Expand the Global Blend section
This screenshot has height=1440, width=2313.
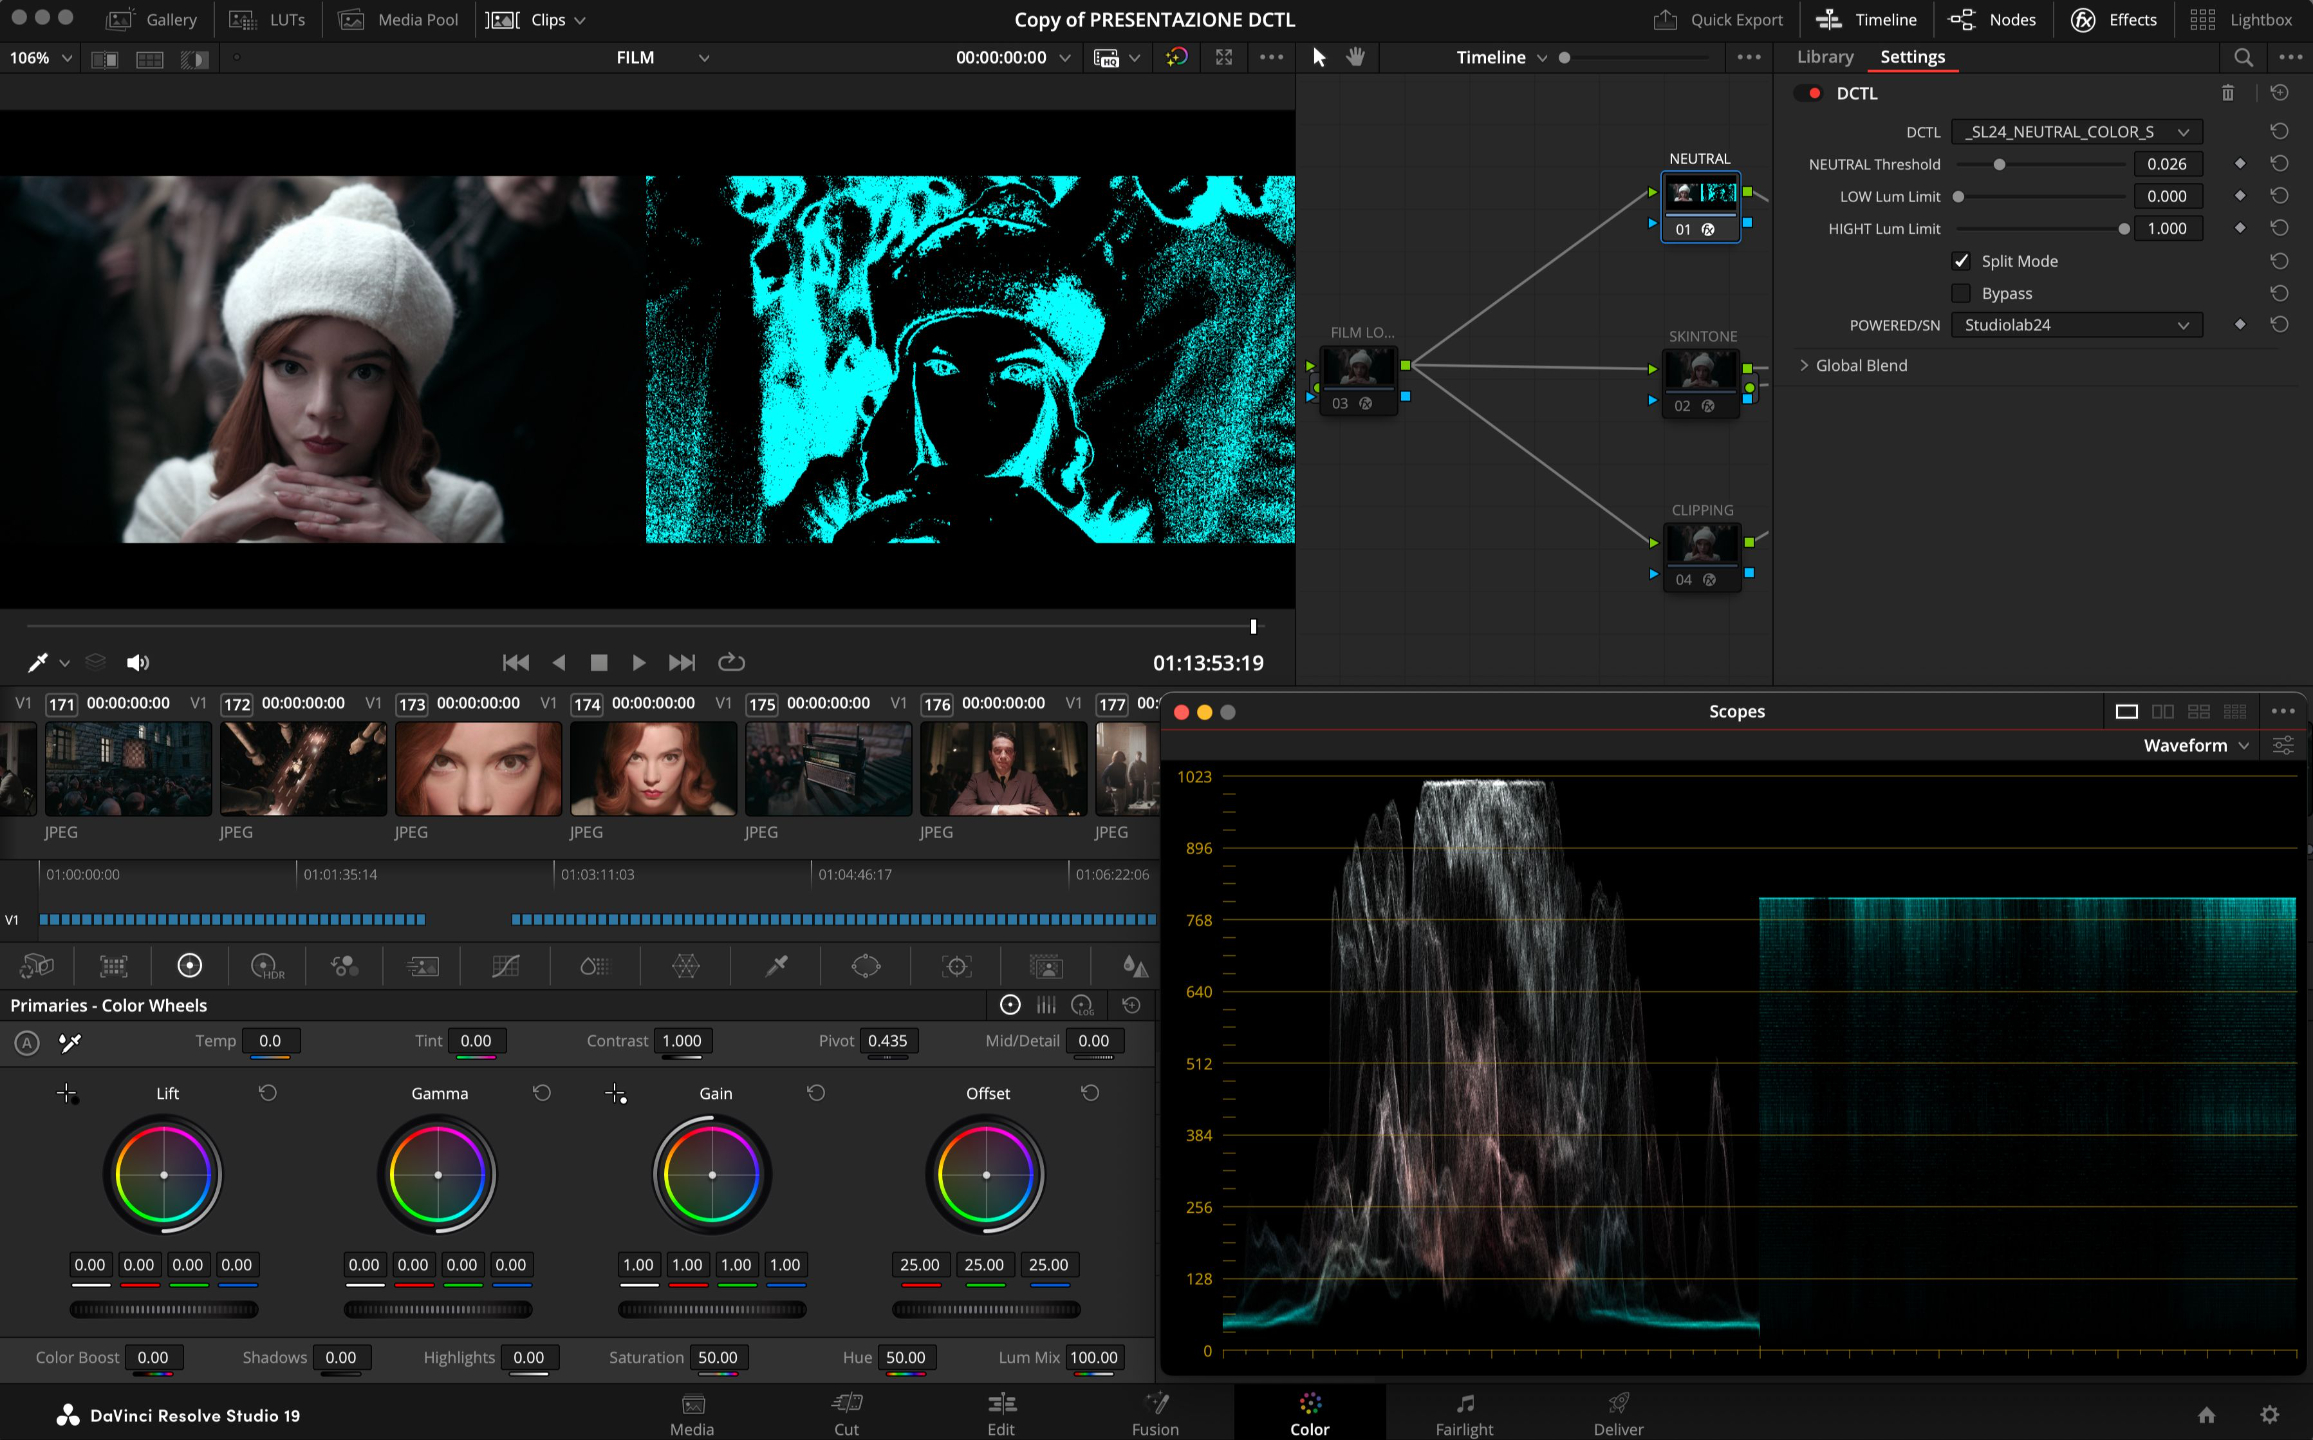click(1805, 366)
